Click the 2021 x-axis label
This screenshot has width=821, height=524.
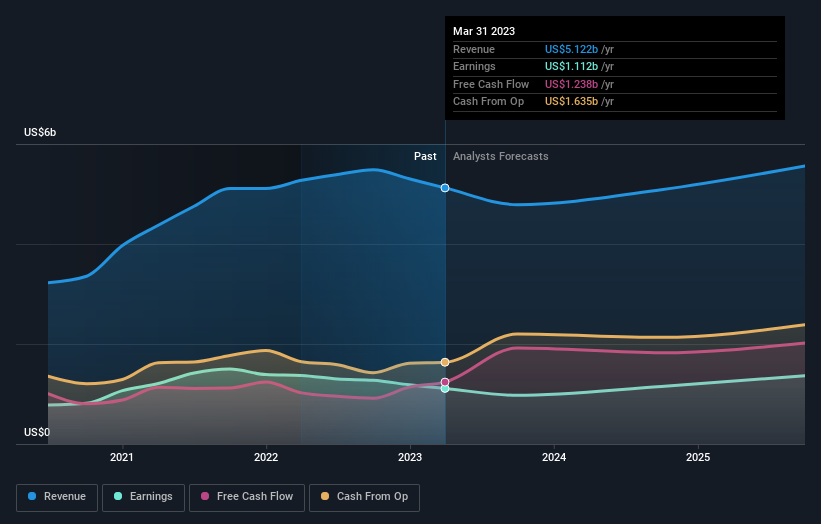tap(121, 458)
